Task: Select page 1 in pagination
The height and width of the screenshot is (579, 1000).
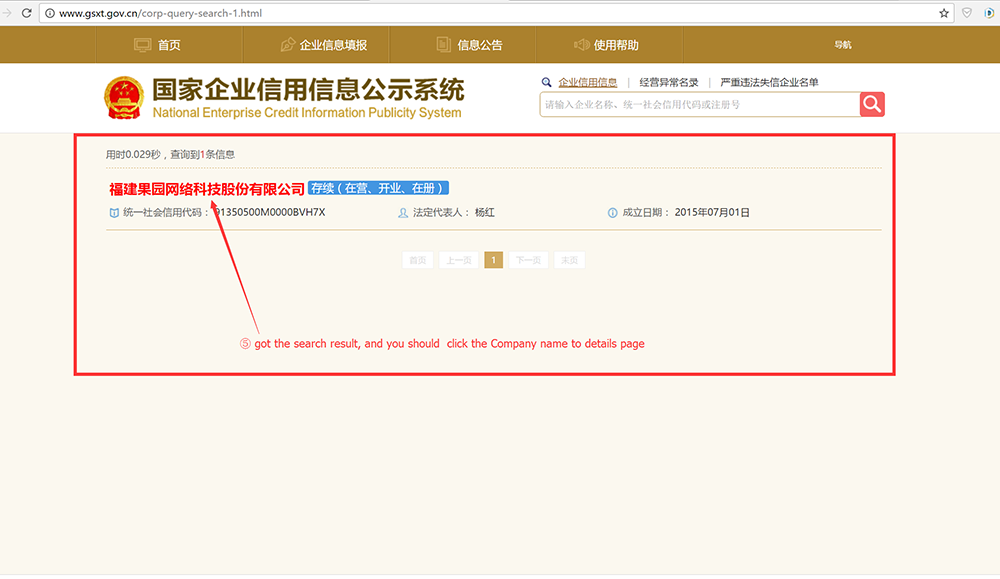Action: (494, 260)
